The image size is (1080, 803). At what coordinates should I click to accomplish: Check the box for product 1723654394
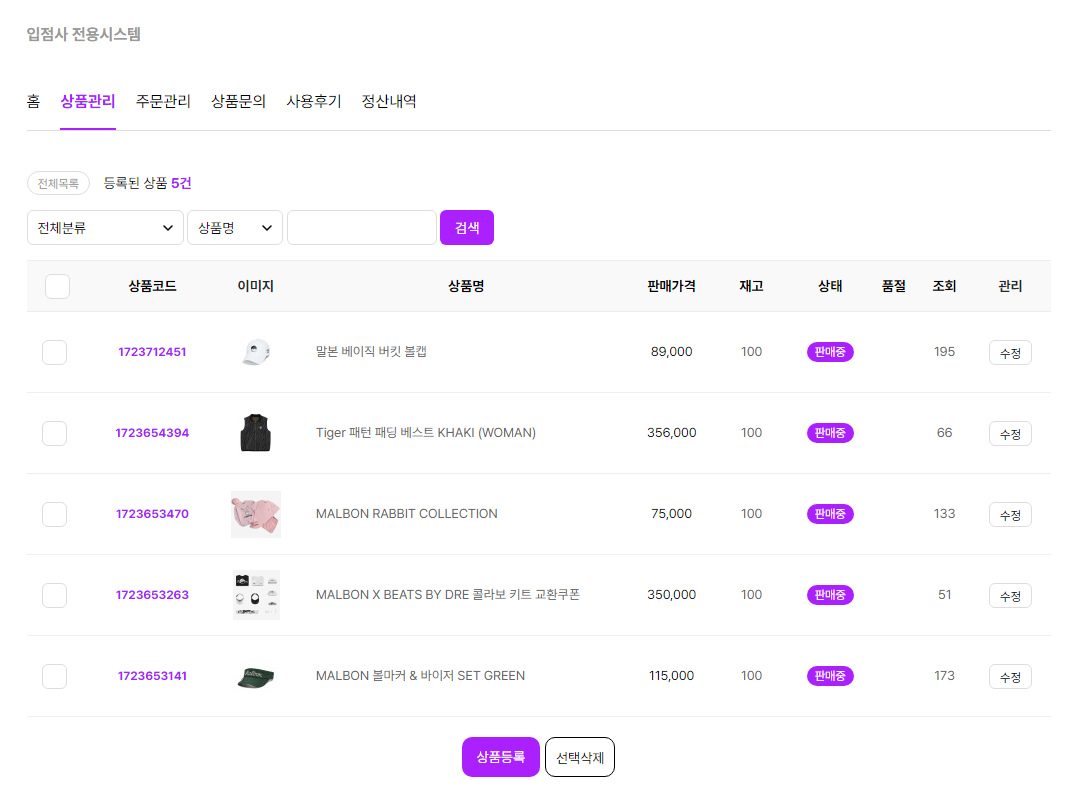(x=54, y=433)
